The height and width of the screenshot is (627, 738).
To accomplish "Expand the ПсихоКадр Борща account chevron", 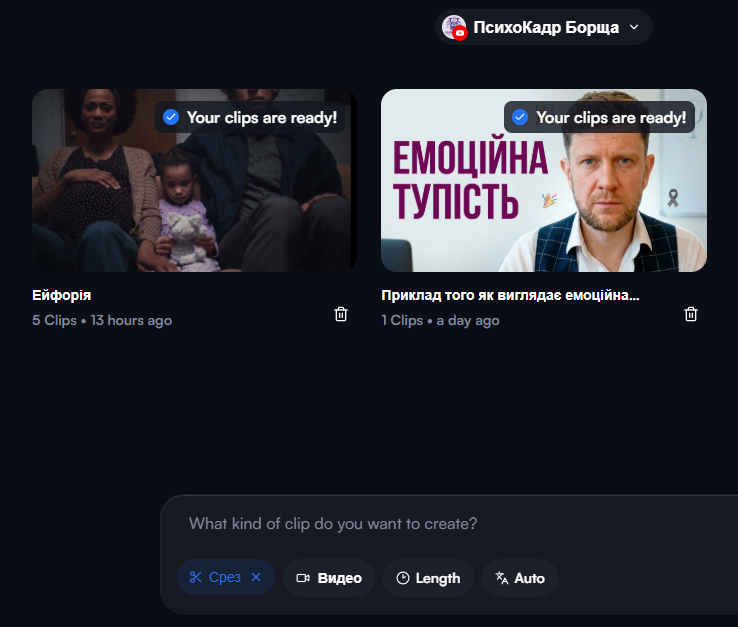I will [x=634, y=27].
